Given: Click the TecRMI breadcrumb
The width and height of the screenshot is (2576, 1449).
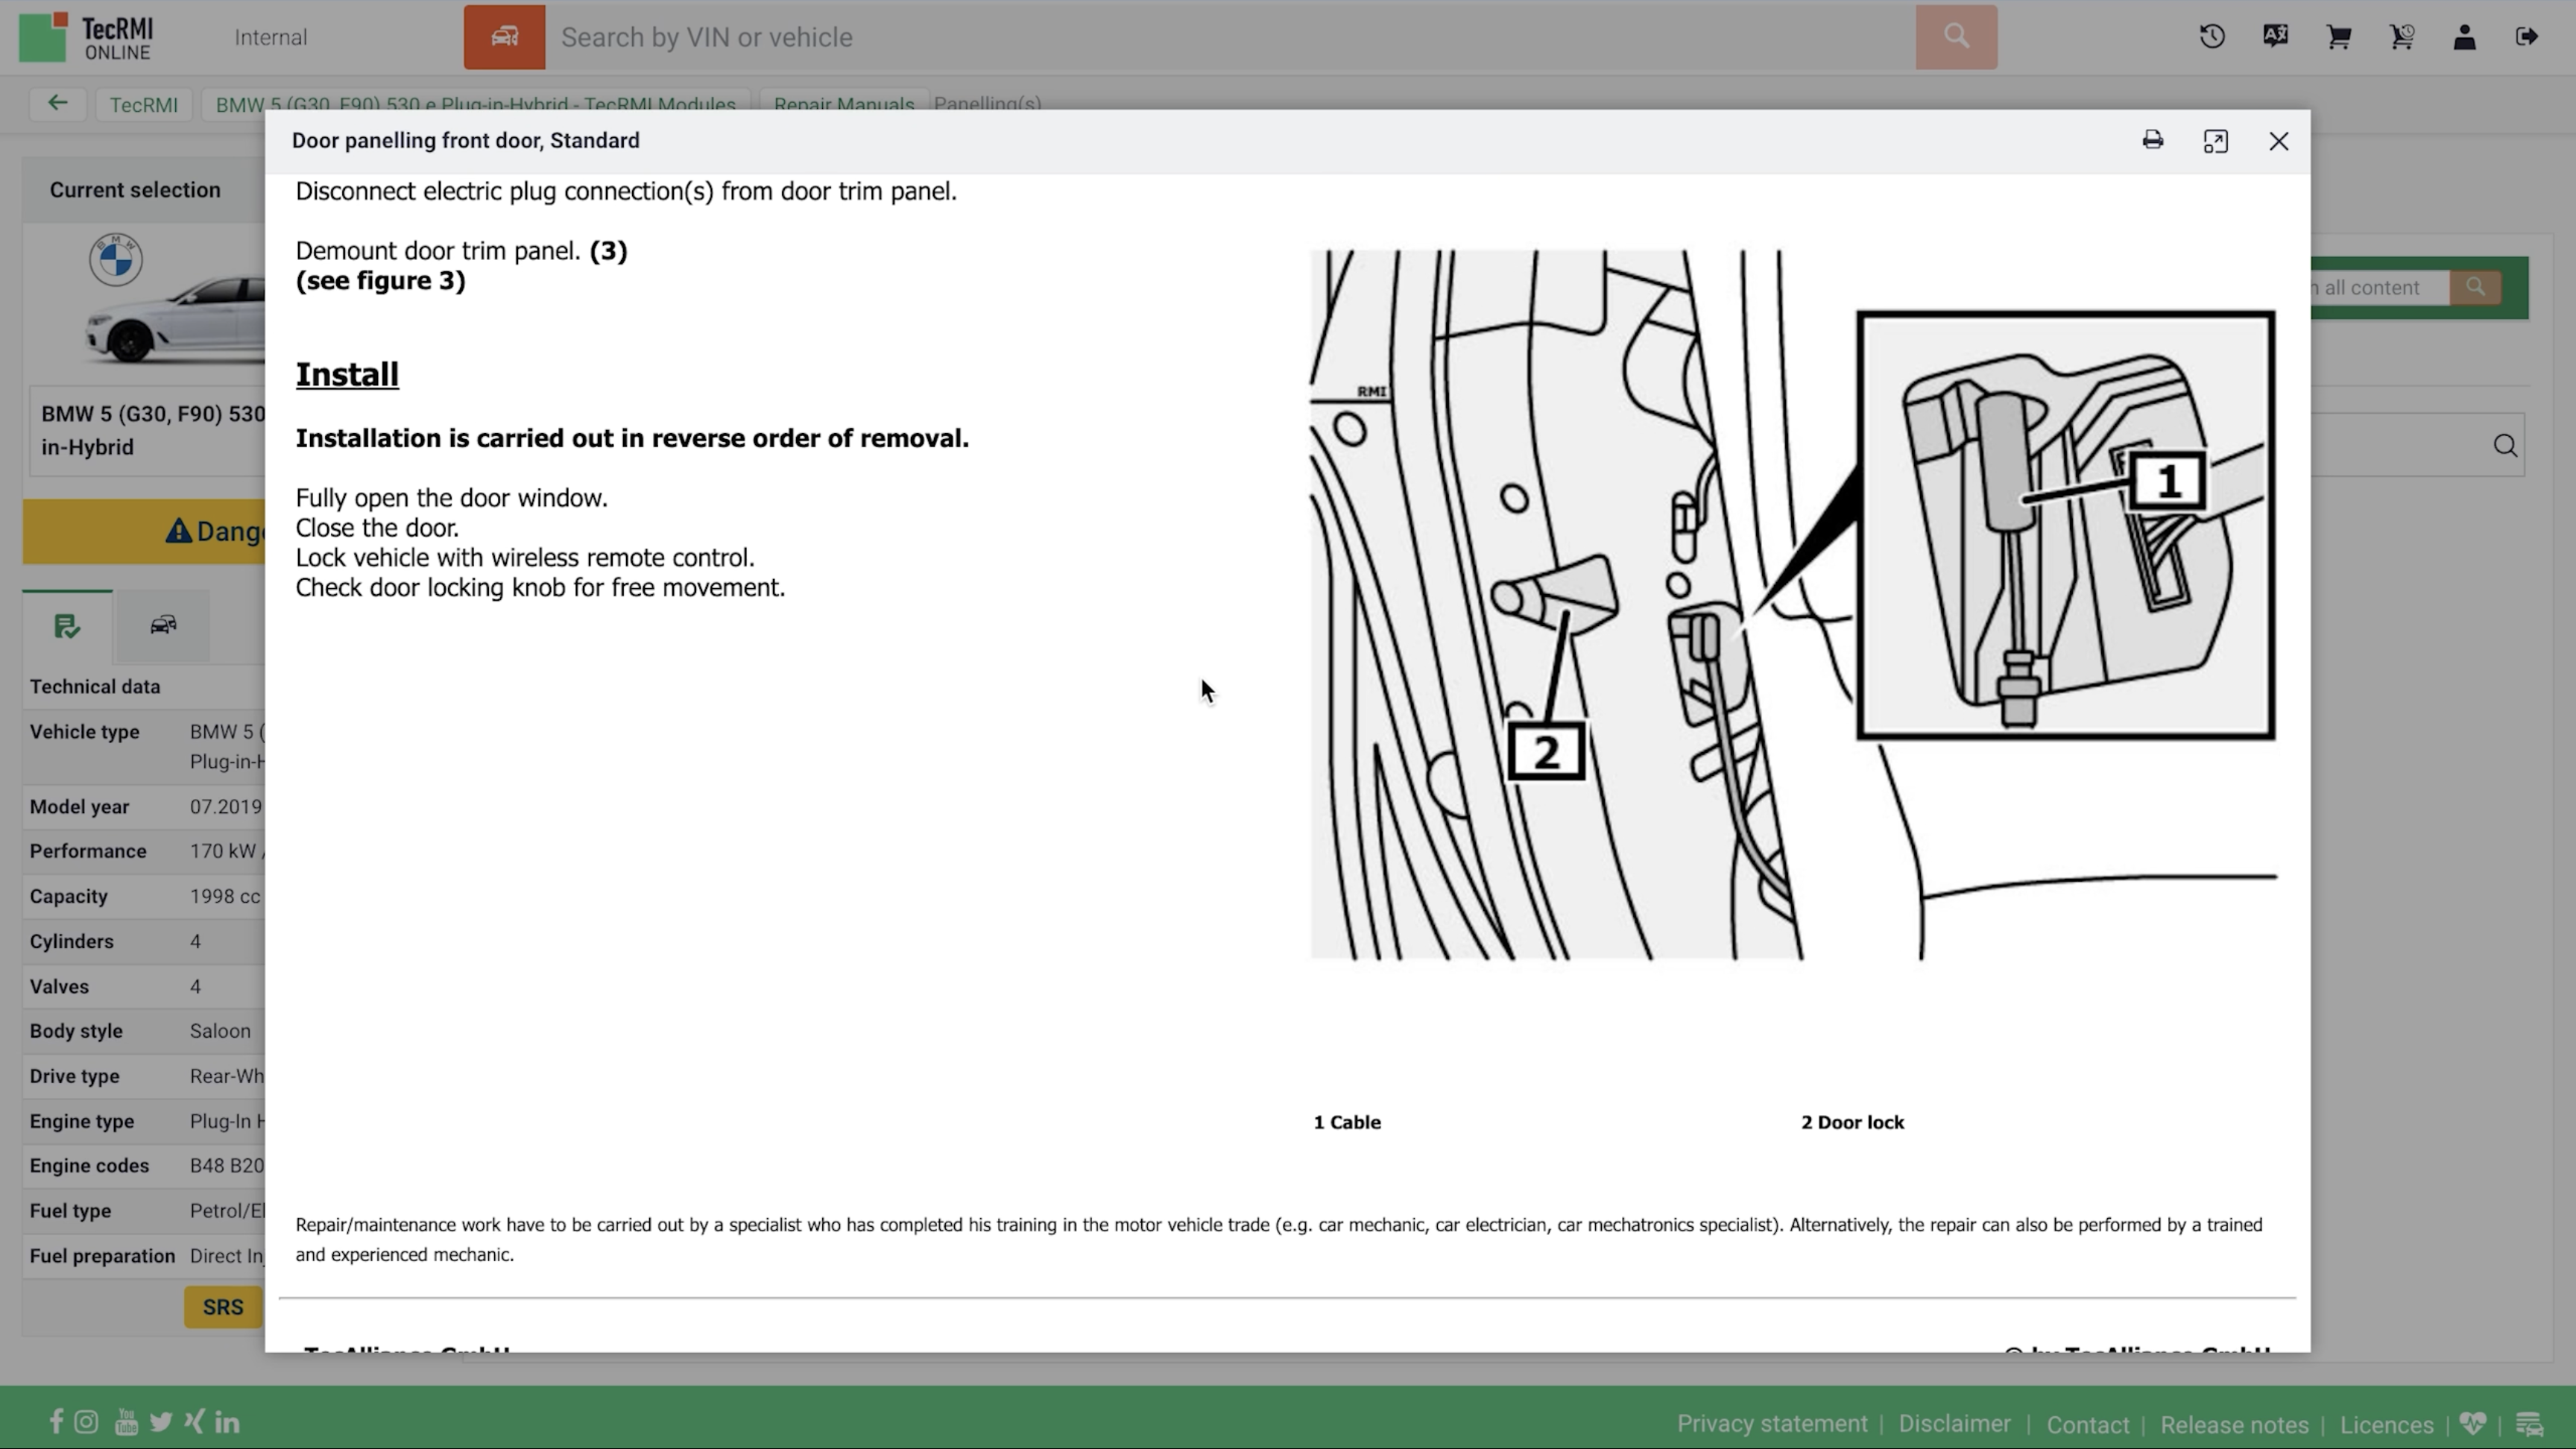Looking at the screenshot, I should point(143,105).
